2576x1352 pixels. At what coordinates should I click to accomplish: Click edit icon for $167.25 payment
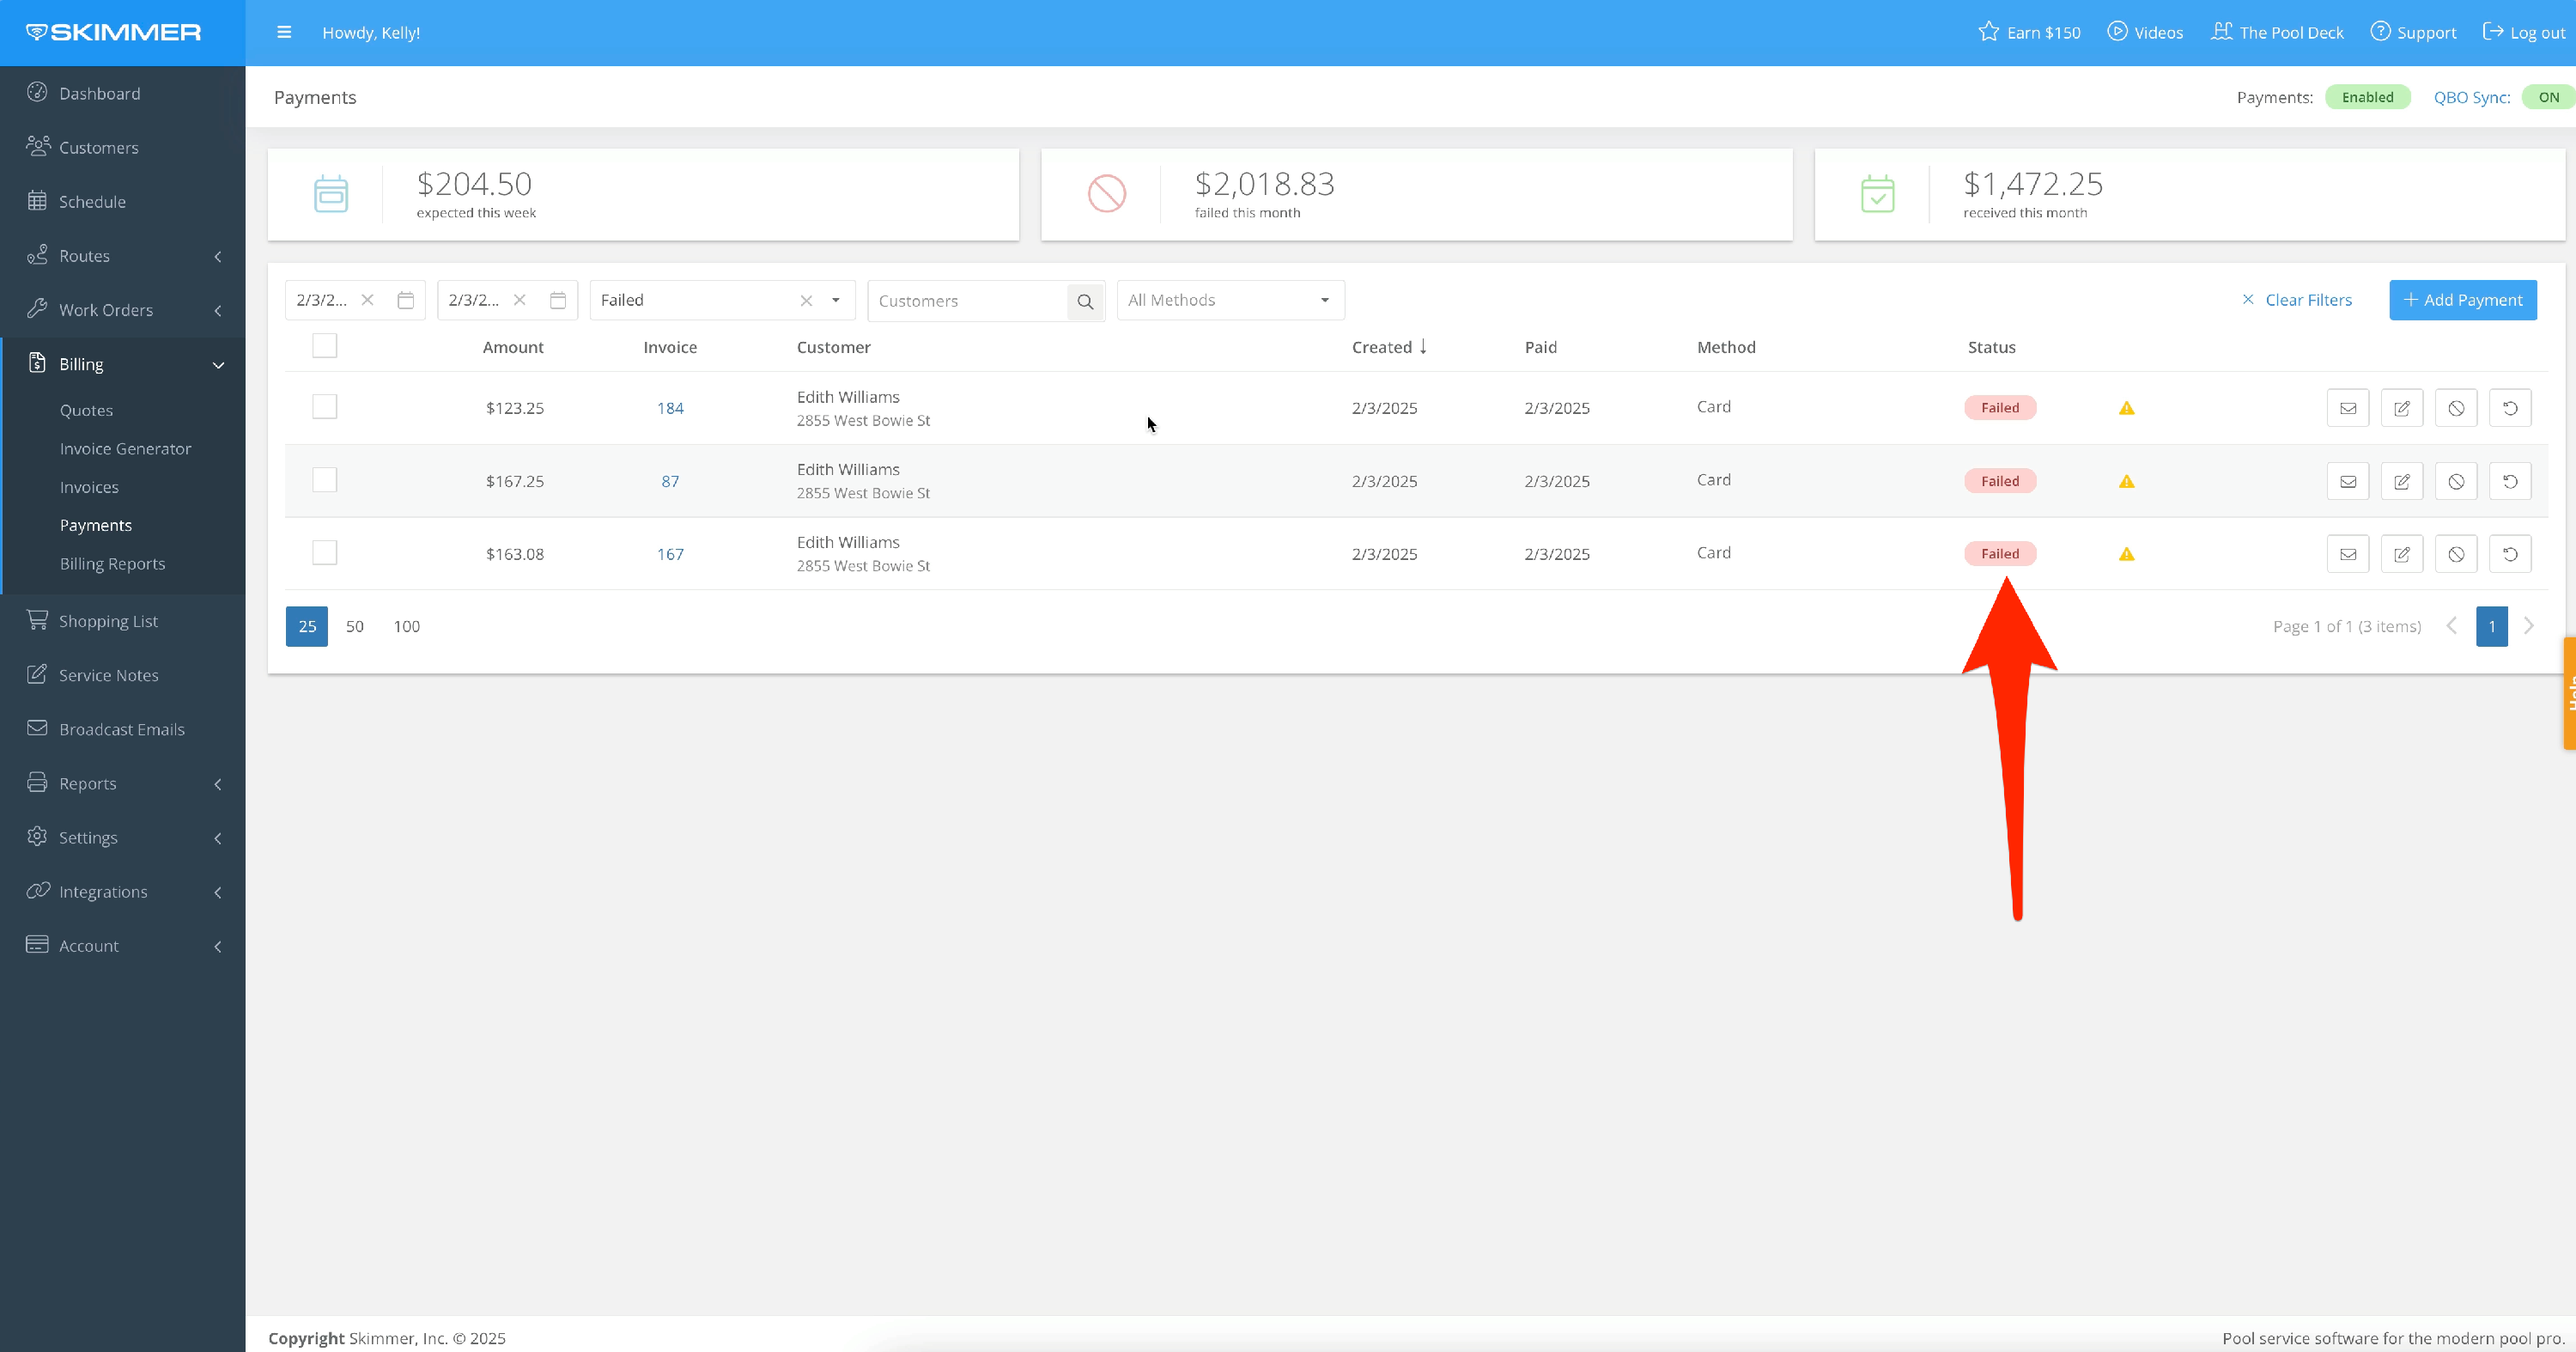click(2401, 481)
